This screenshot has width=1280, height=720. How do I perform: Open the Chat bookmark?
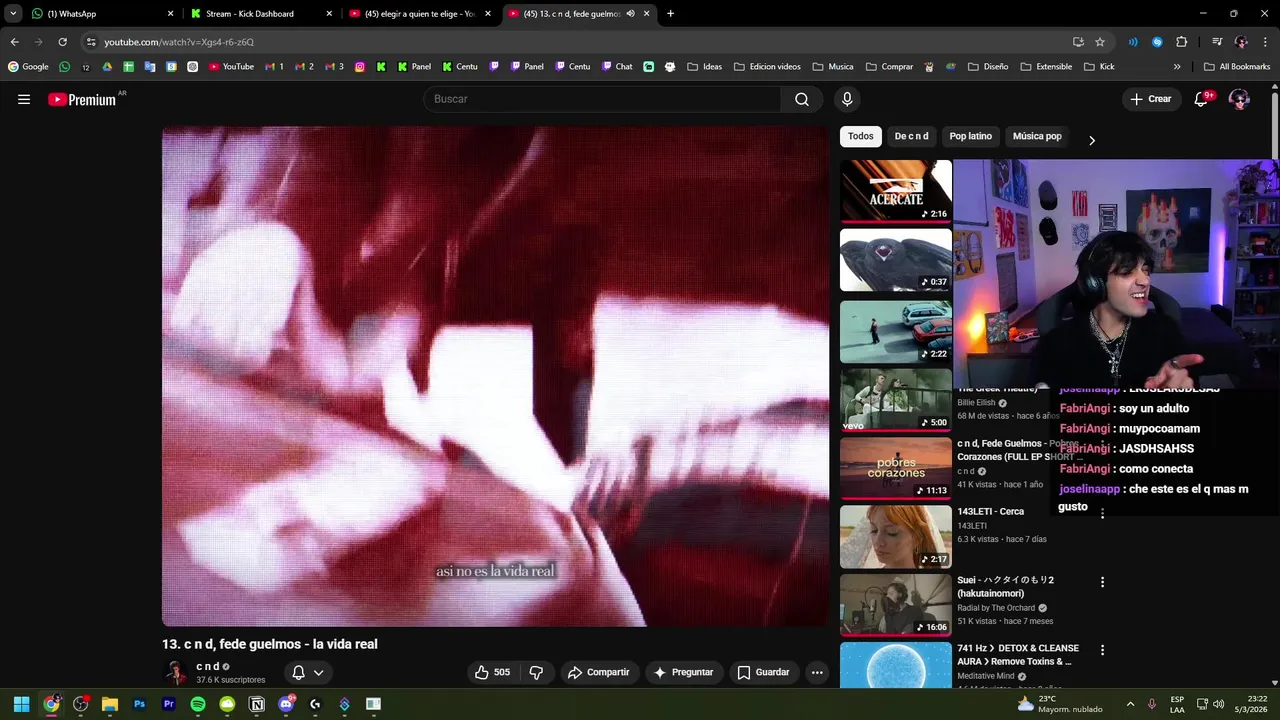click(617, 67)
